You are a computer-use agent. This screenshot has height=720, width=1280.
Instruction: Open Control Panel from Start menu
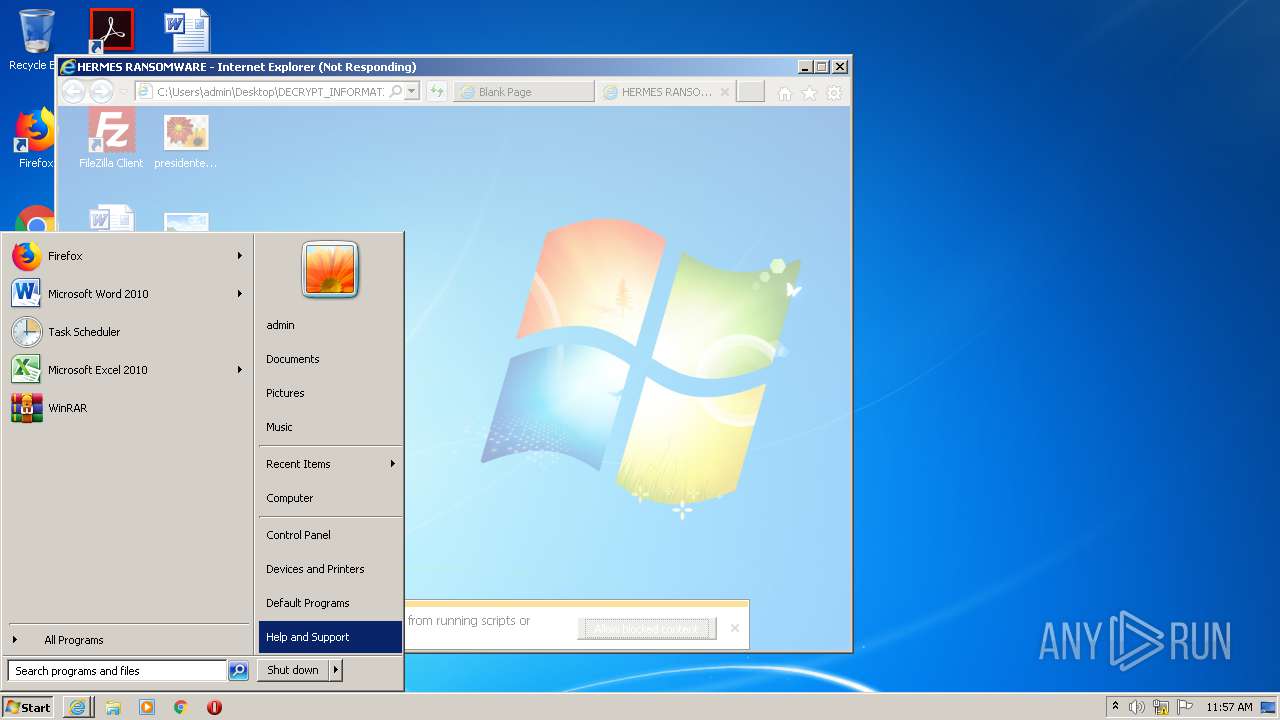(x=330, y=535)
